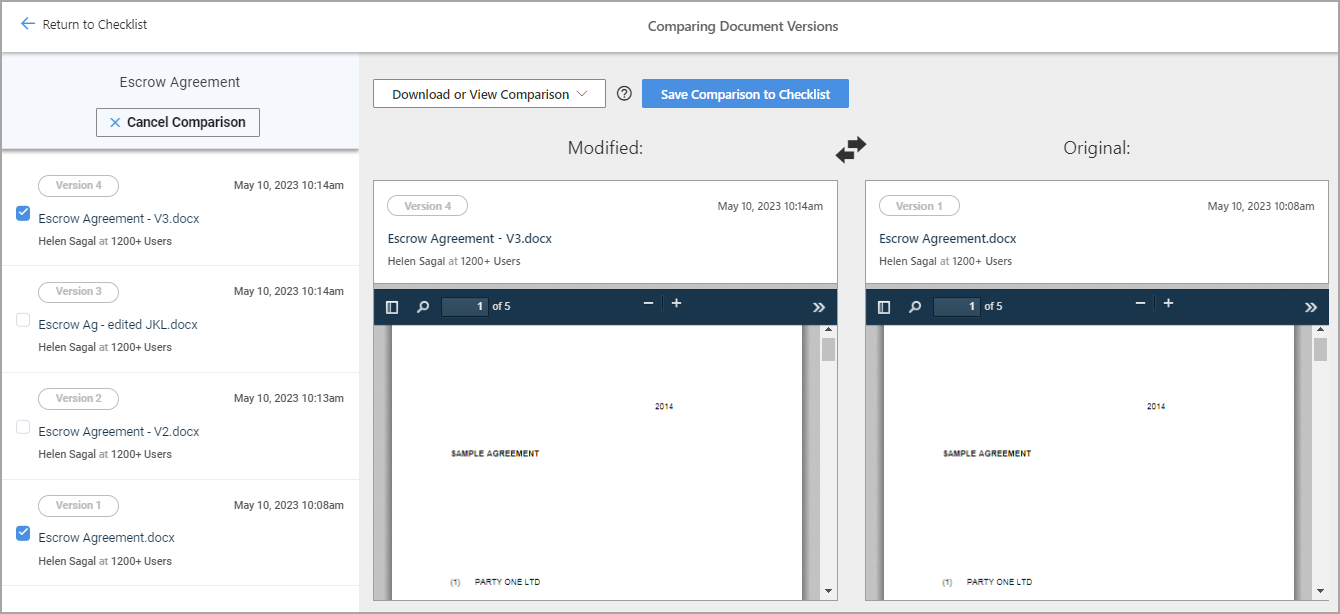The image size is (1340, 614).
Task: Open the search tool in the Modified viewer
Action: (422, 306)
